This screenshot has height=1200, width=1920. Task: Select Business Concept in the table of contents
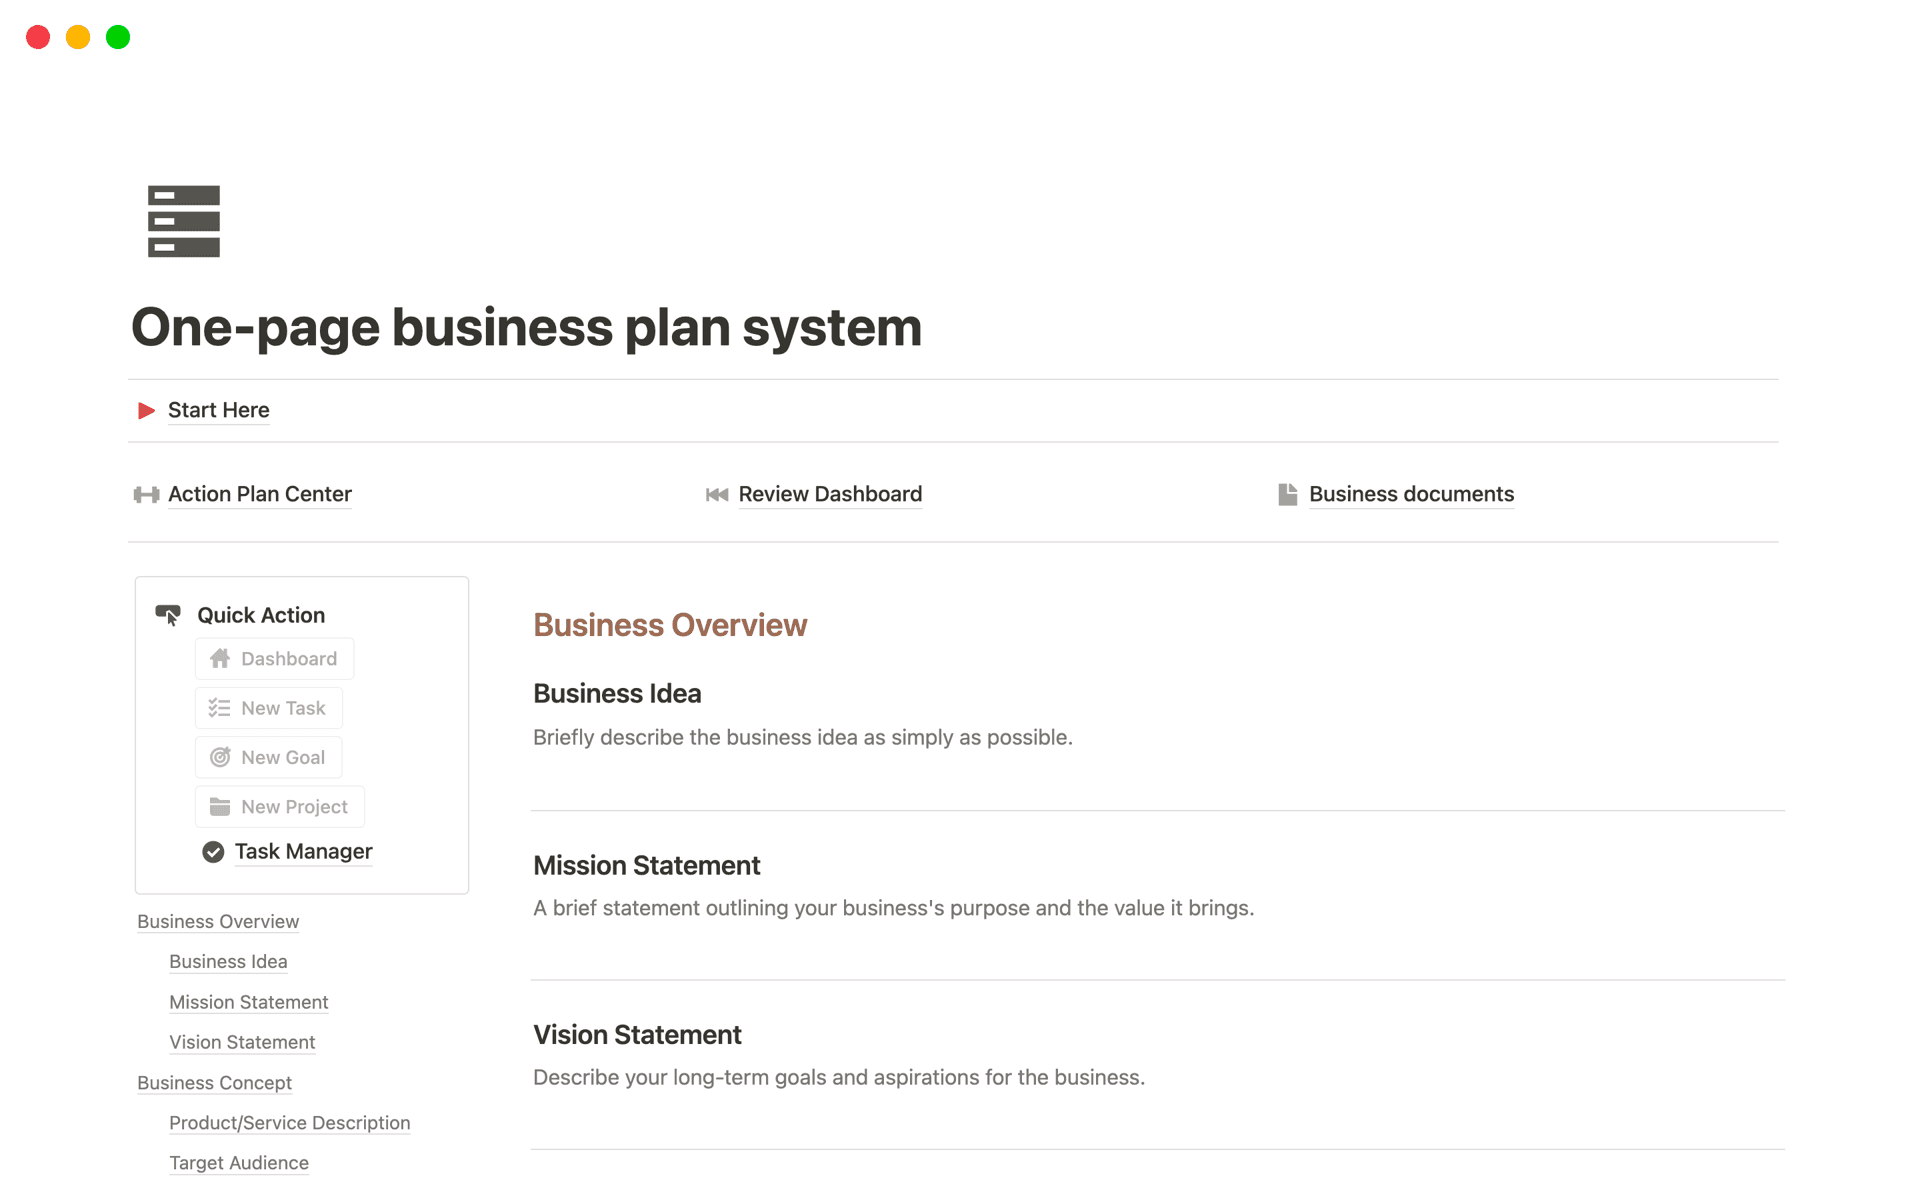coord(214,1083)
